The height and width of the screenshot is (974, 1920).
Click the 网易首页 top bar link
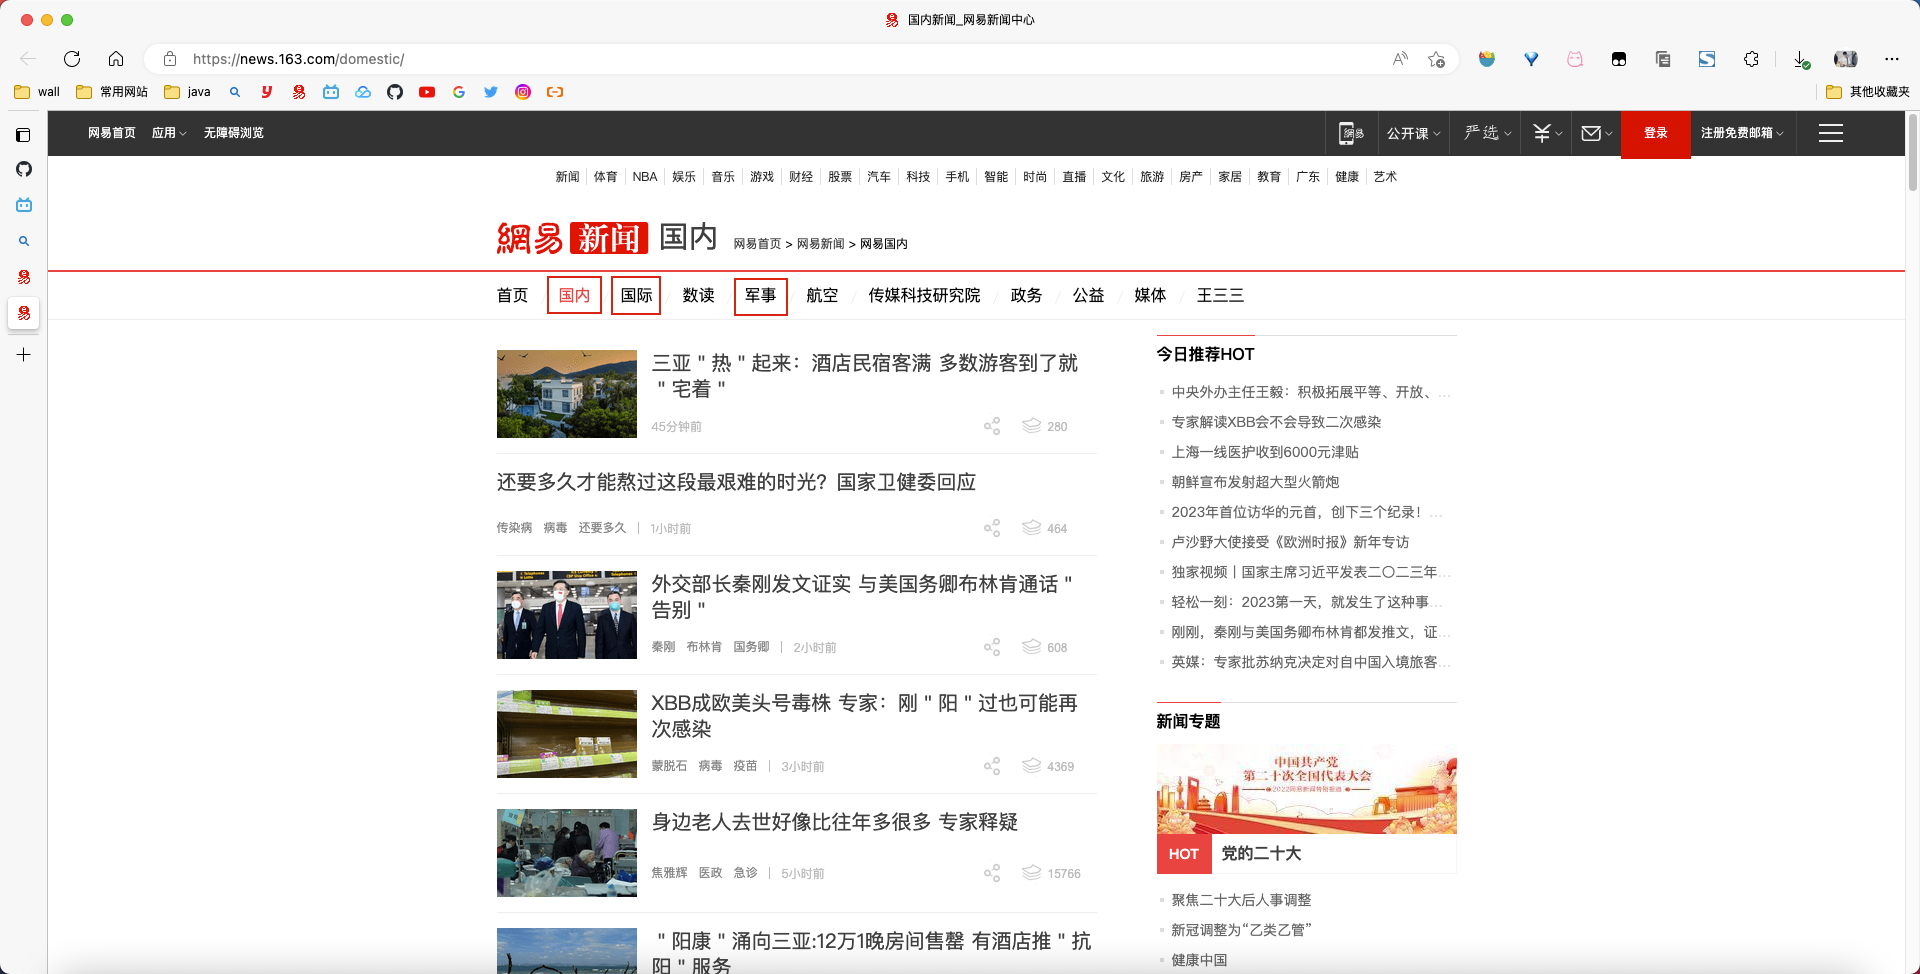(111, 133)
